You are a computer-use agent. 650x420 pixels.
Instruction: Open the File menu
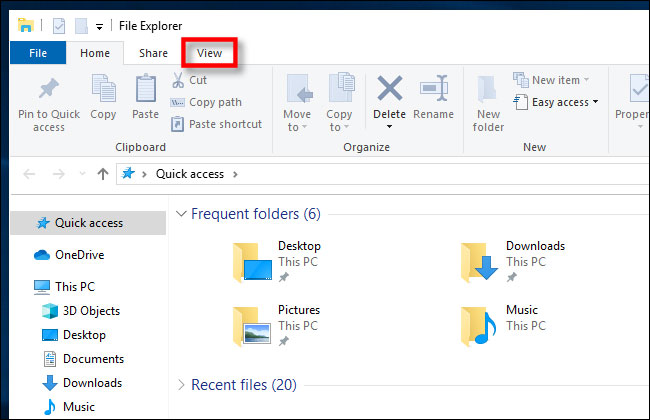click(x=38, y=53)
